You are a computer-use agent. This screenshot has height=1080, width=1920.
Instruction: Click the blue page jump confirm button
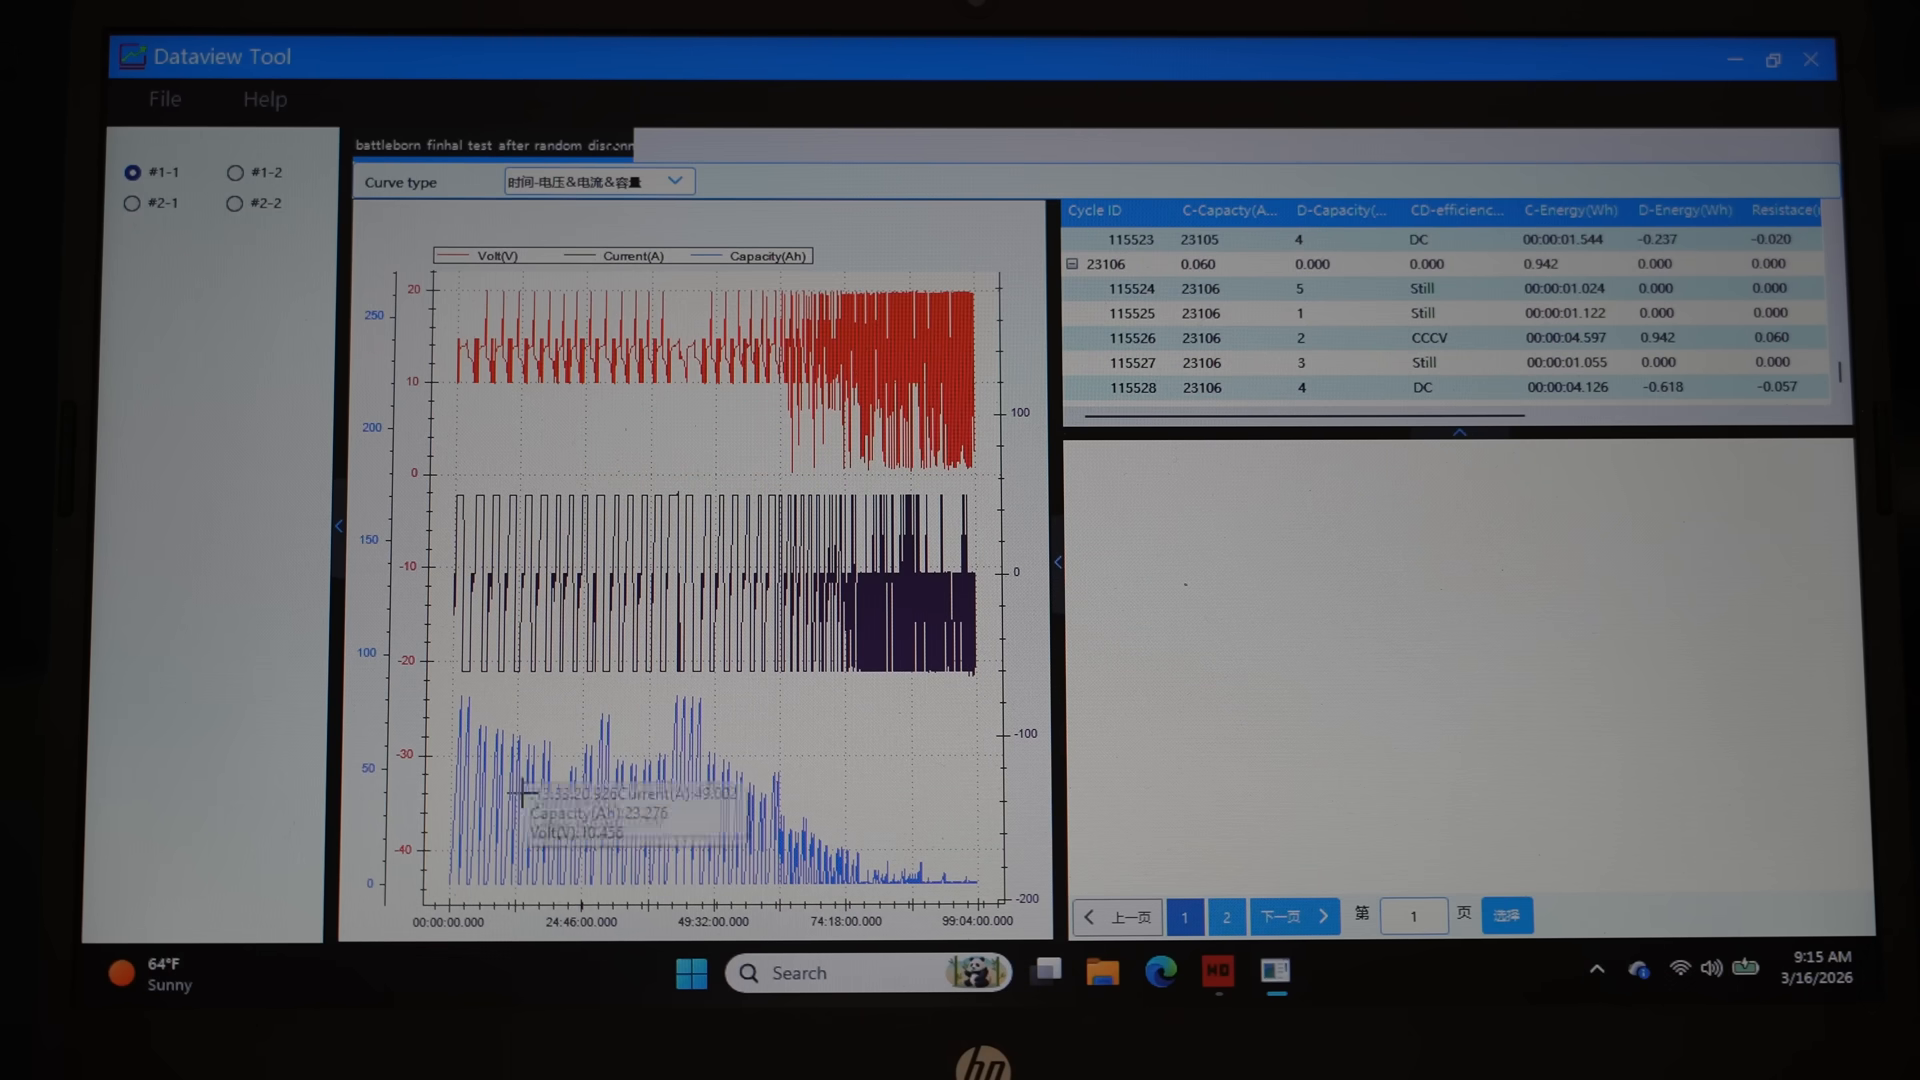1507,915
